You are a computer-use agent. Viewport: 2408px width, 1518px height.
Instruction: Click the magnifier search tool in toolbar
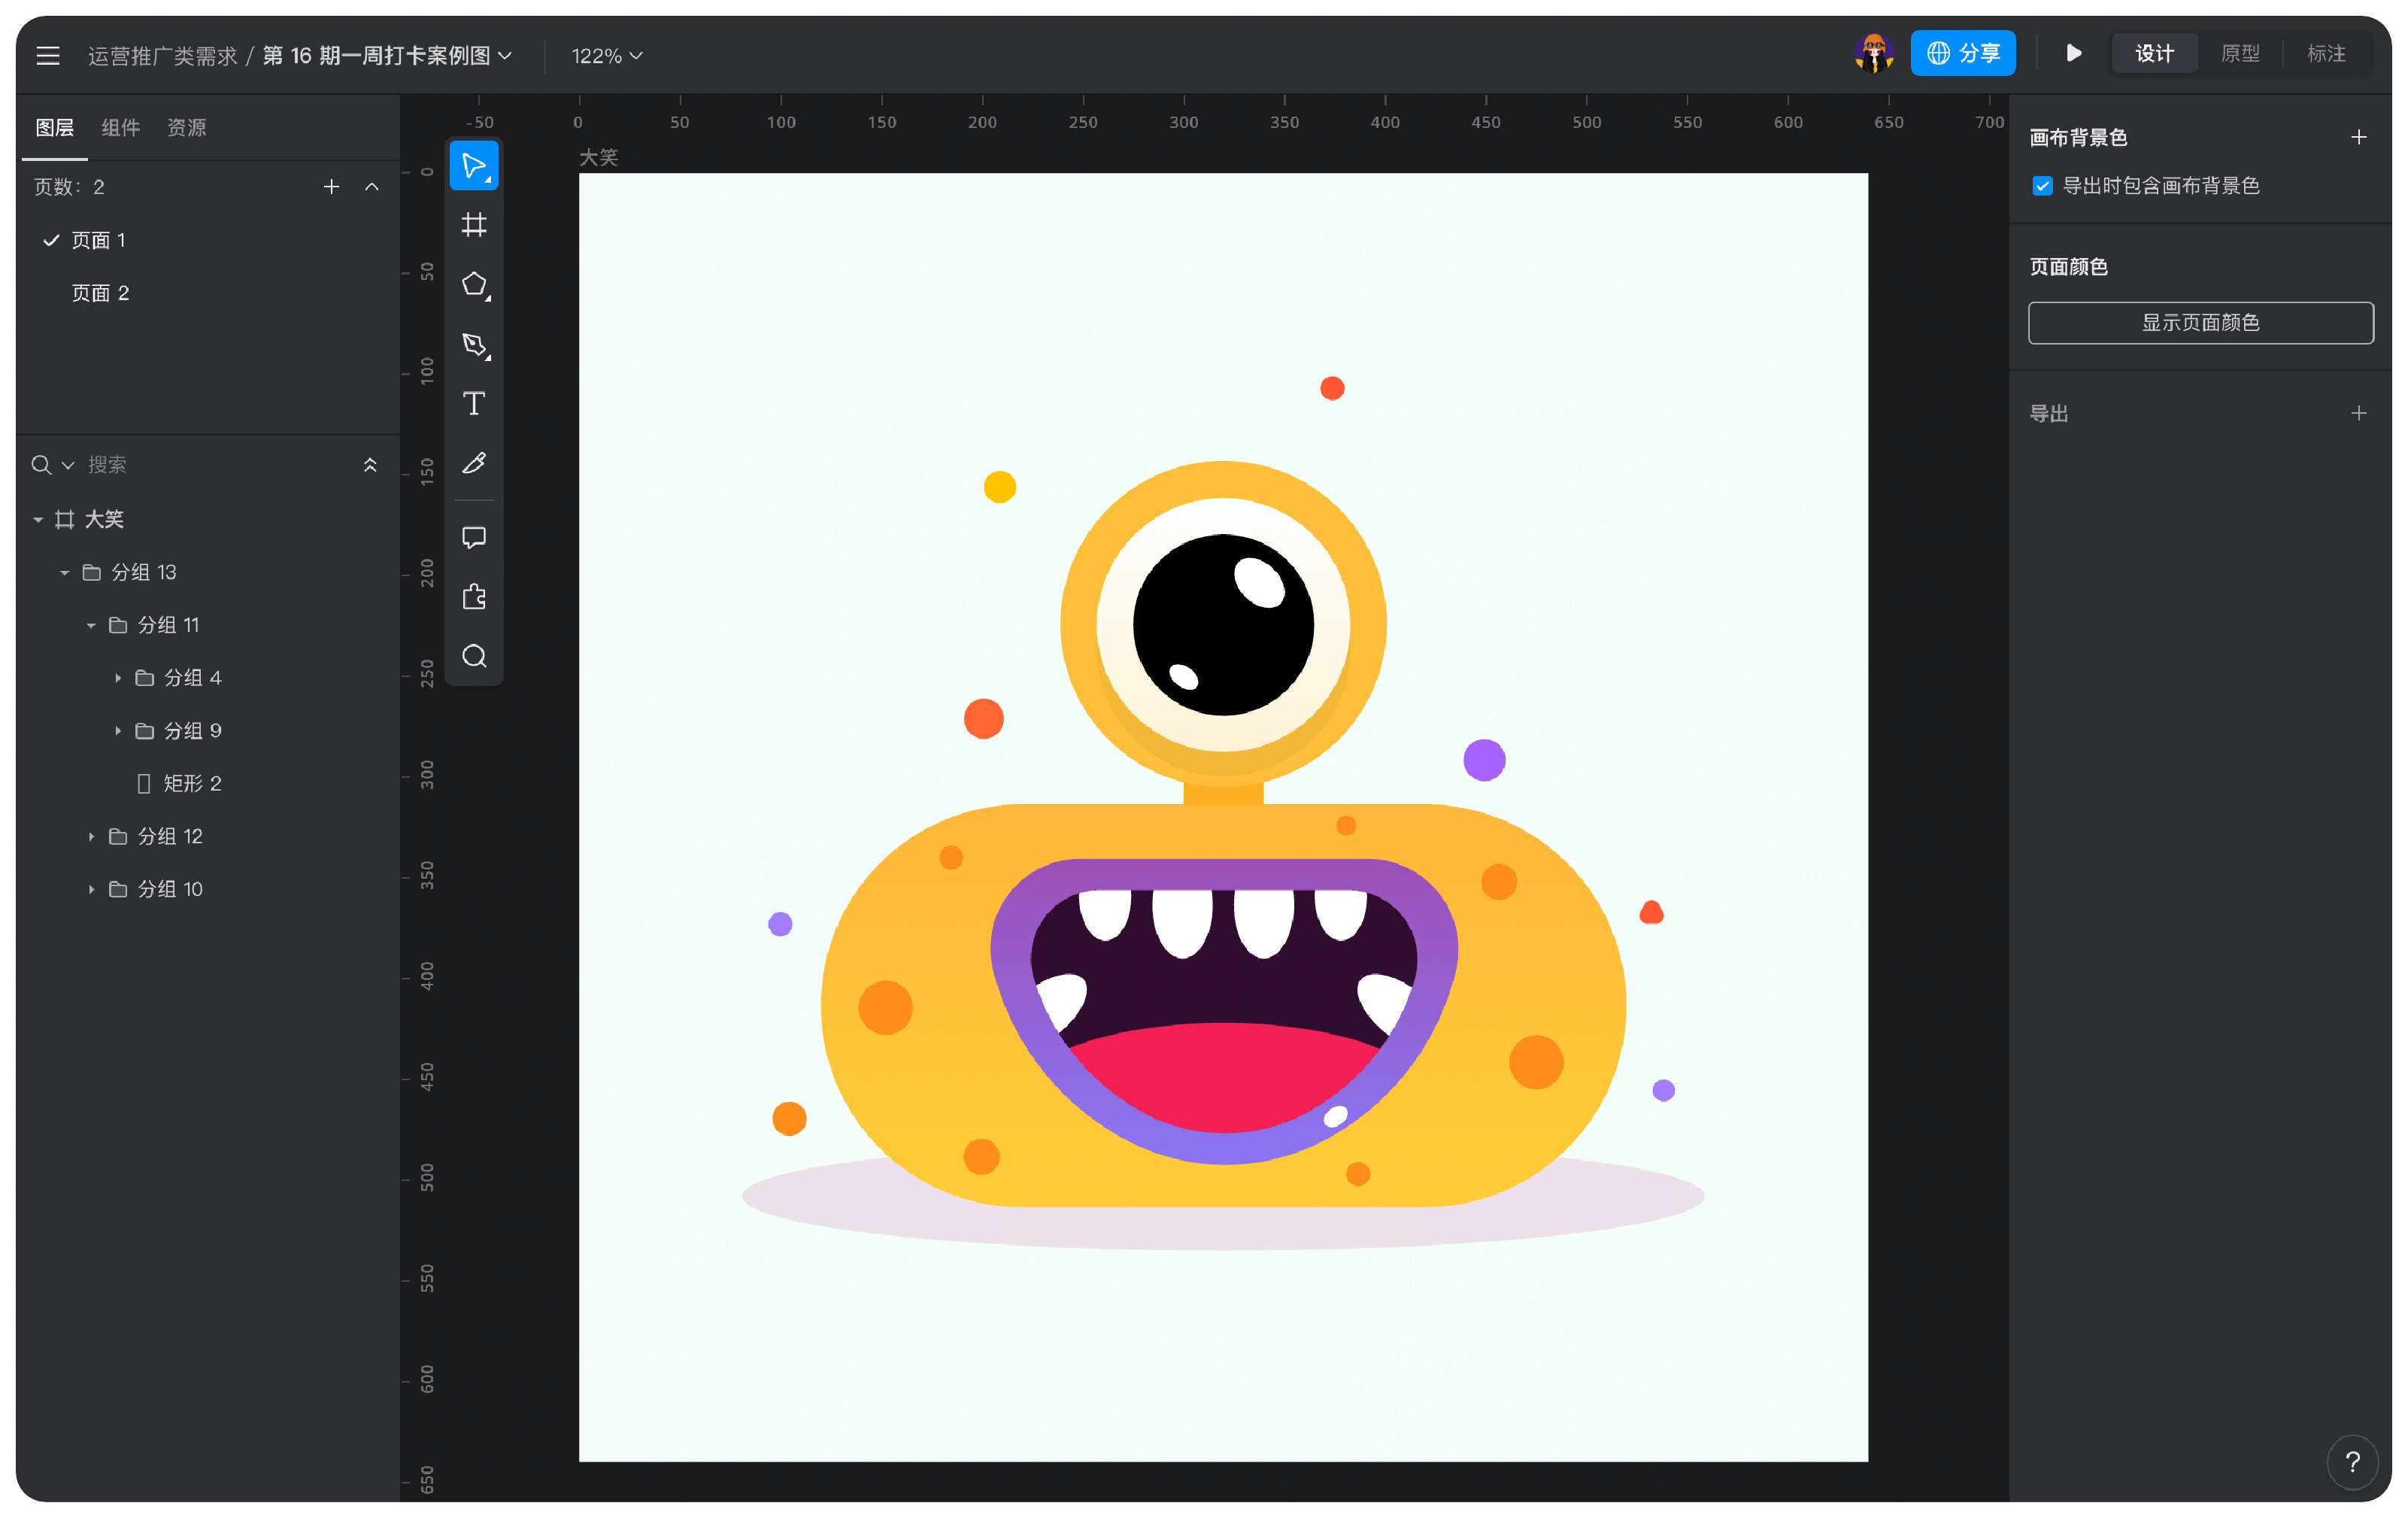(x=474, y=656)
